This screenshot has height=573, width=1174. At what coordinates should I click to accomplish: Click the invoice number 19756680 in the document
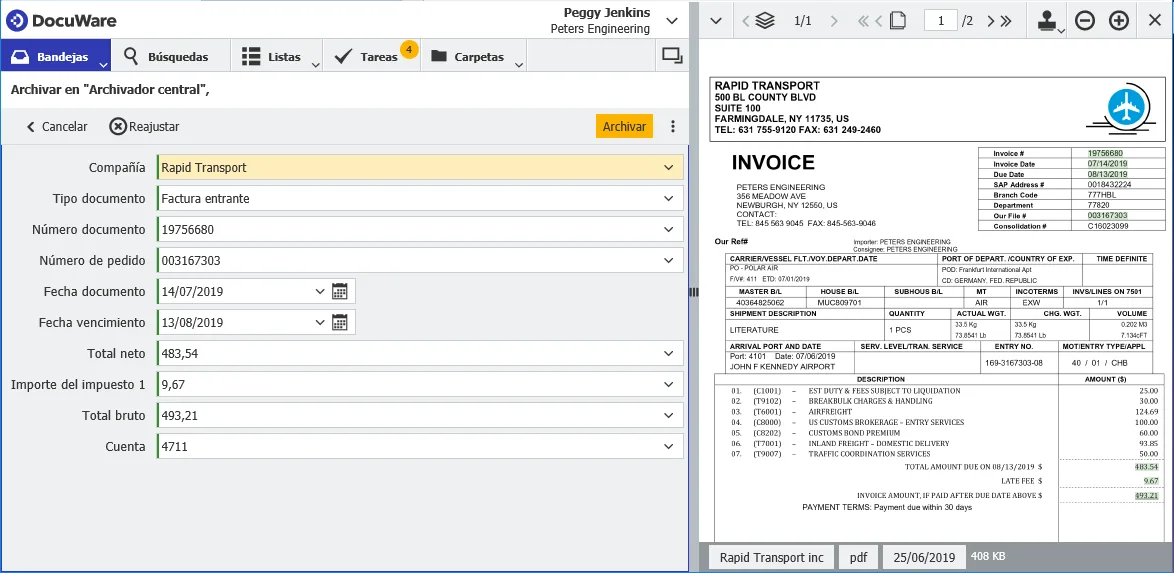click(x=1105, y=153)
